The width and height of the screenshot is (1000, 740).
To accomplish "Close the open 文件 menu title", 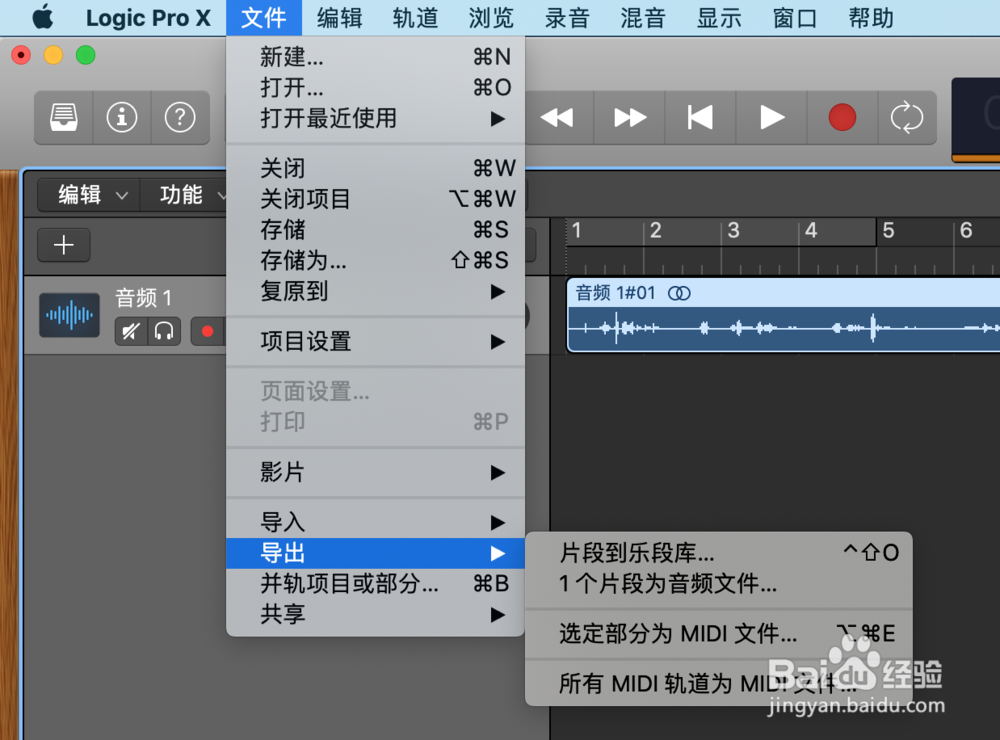I will 263,18.
